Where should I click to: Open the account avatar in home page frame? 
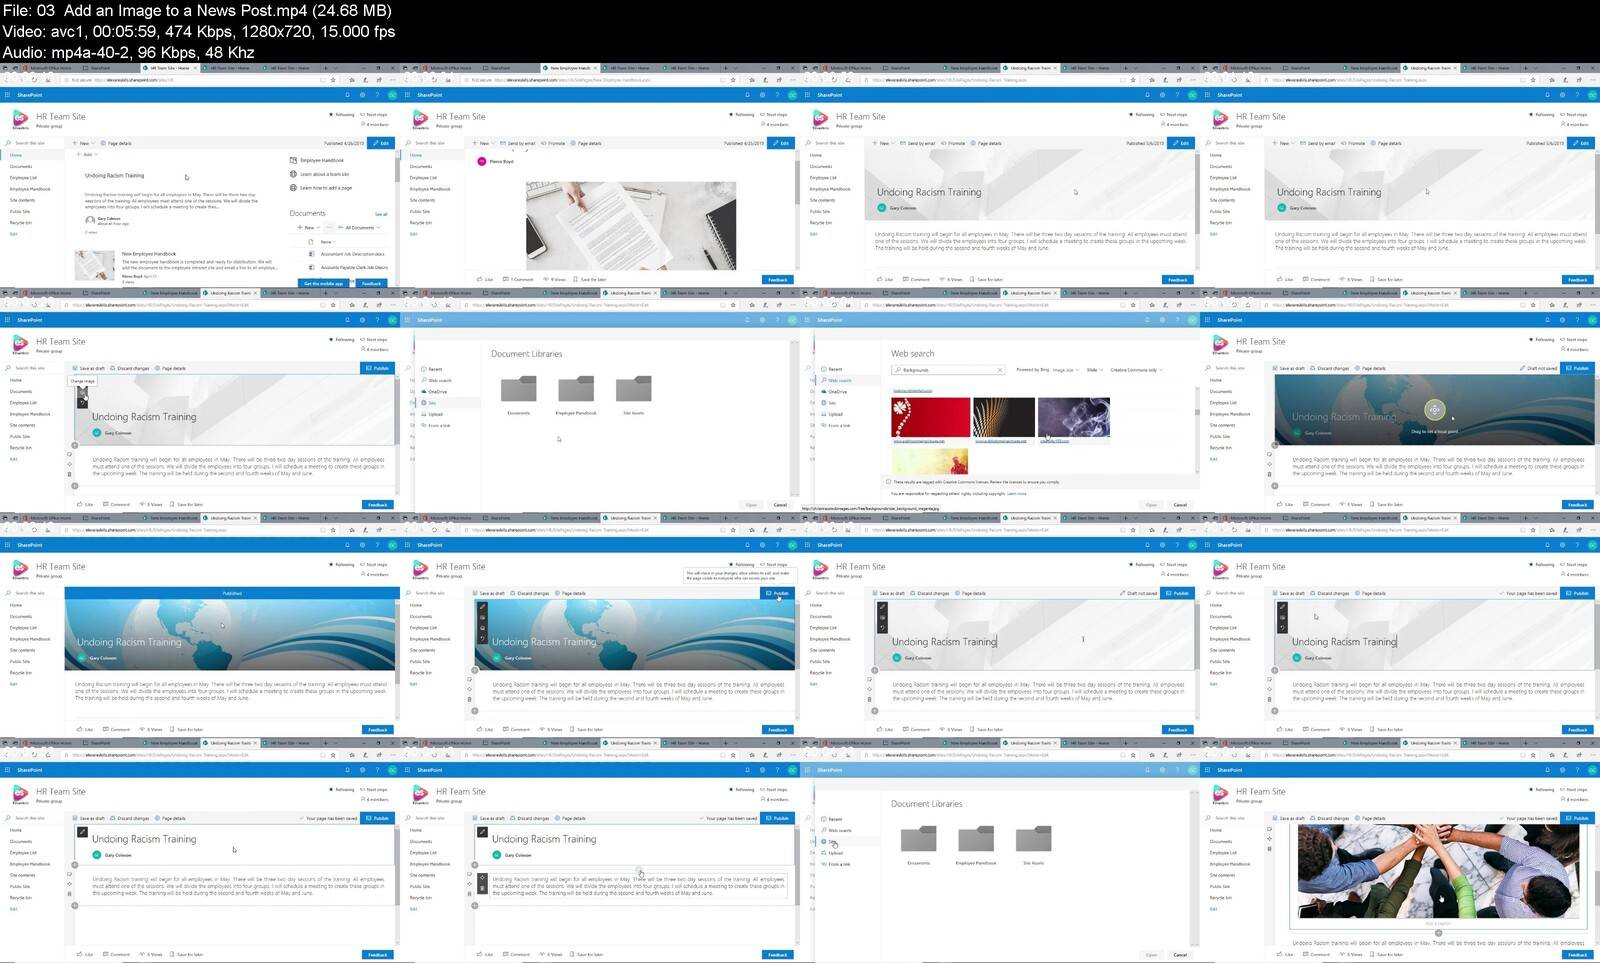coord(392,95)
